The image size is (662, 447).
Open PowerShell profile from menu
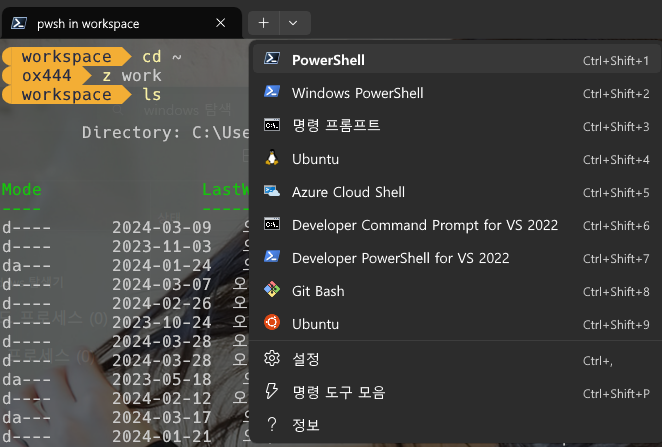456,60
